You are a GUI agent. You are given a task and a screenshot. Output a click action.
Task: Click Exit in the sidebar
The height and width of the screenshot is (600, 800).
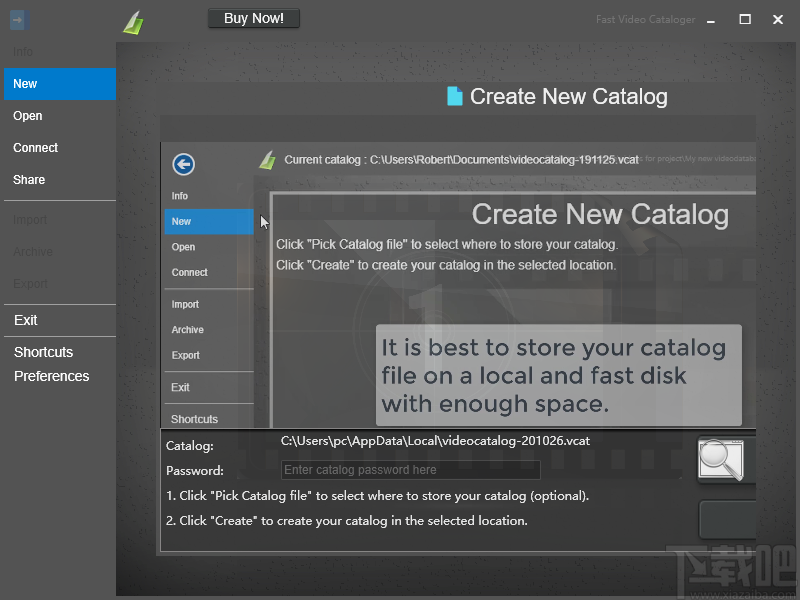[x=25, y=319]
